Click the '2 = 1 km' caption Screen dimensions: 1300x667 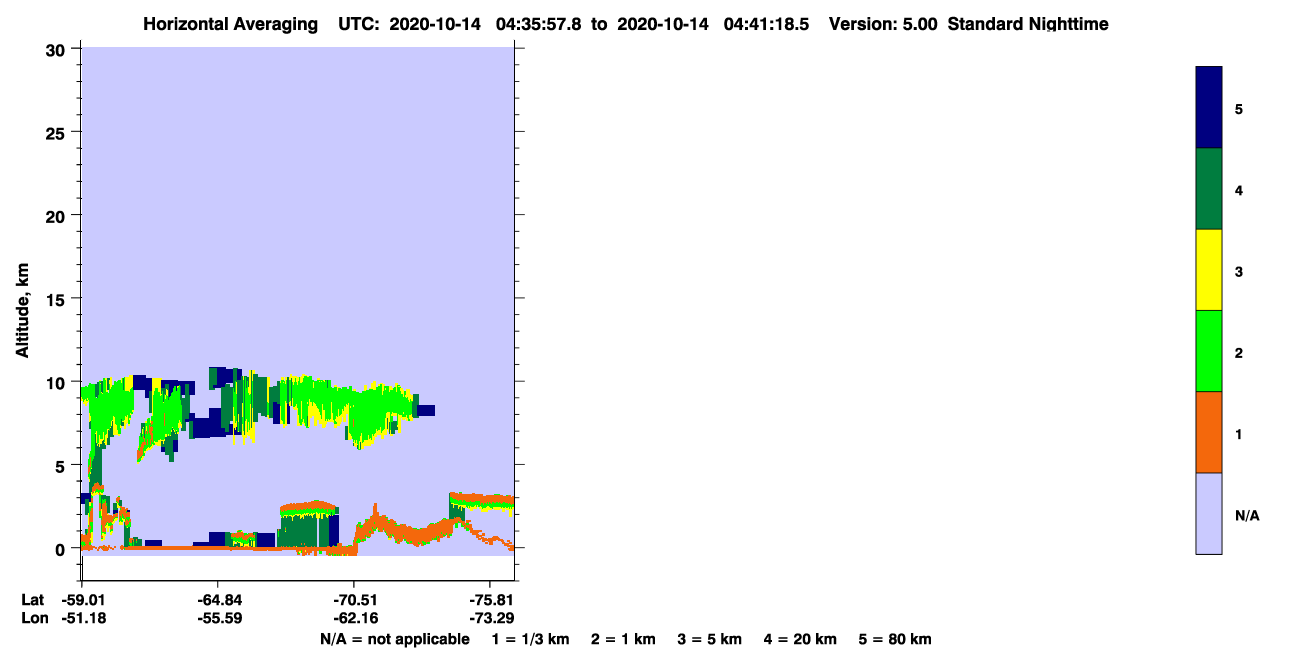tap(623, 639)
